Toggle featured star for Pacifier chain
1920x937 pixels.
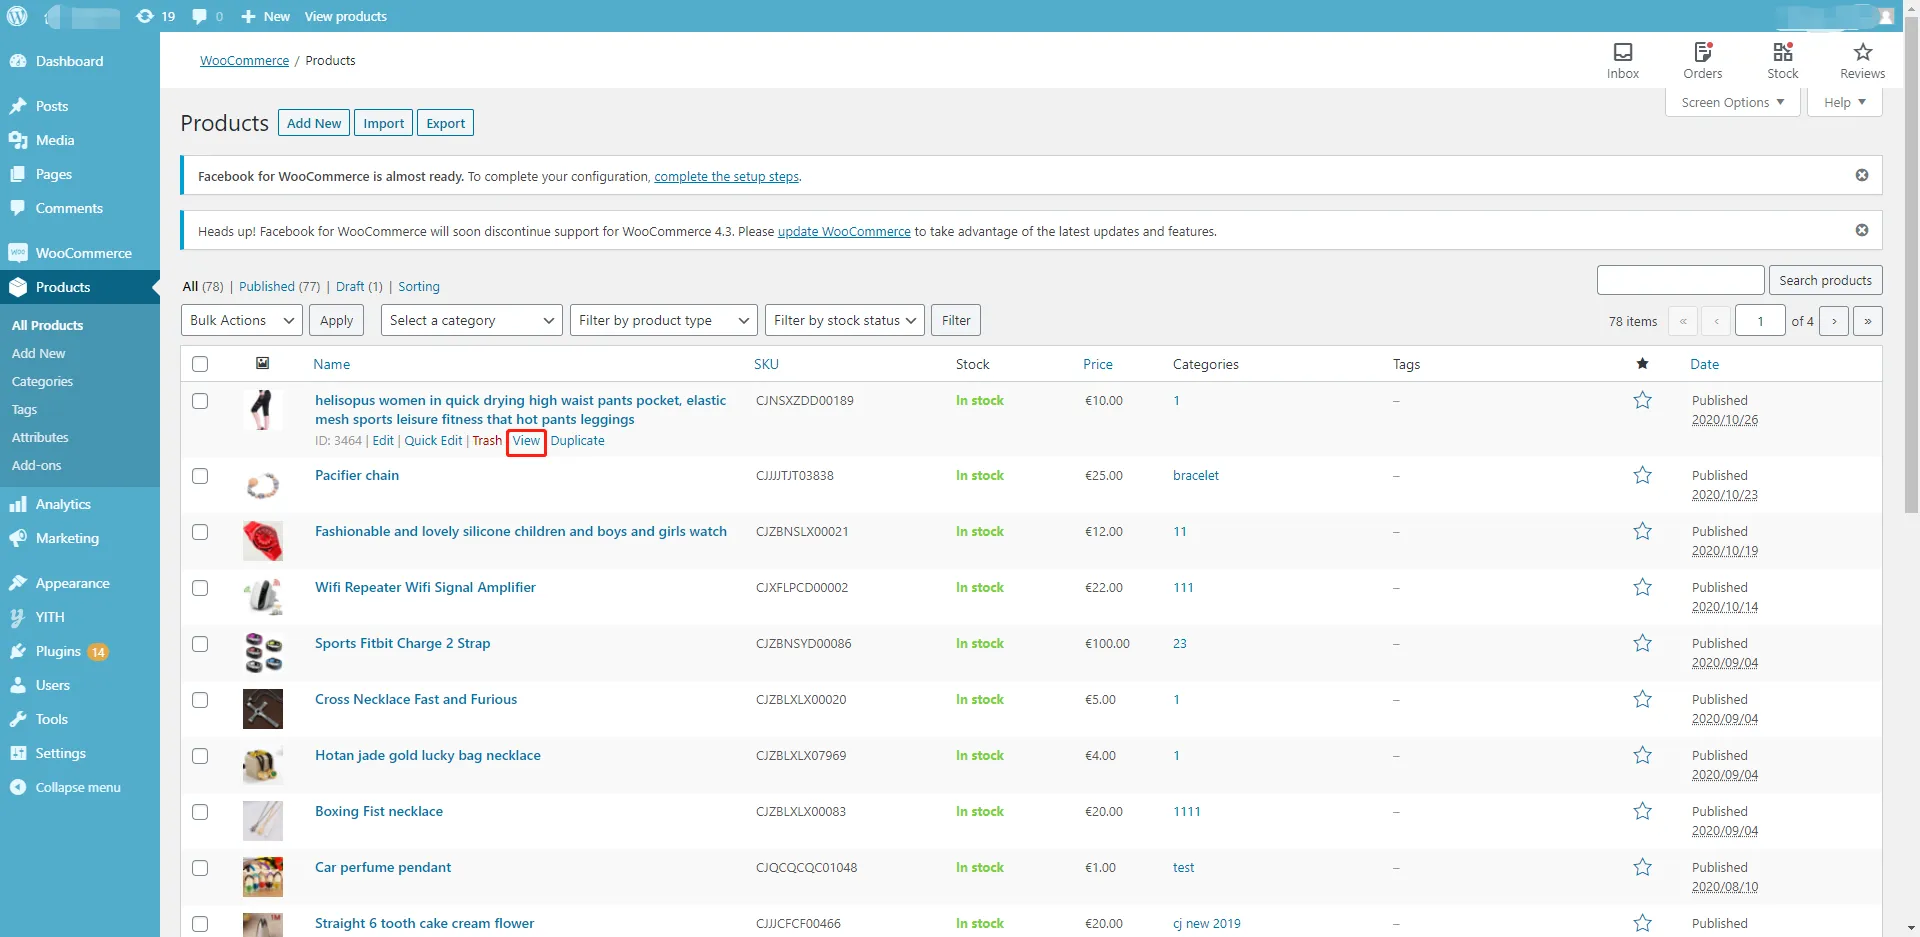click(x=1642, y=476)
